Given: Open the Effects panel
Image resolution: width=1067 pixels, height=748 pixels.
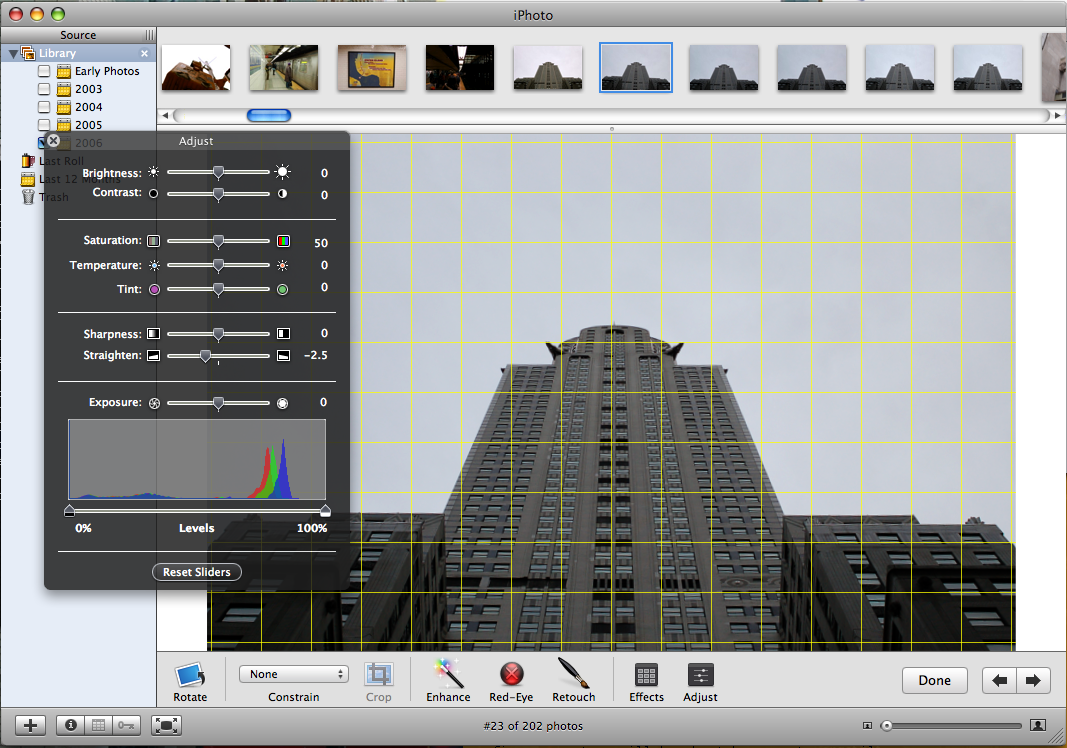Looking at the screenshot, I should pos(646,675).
